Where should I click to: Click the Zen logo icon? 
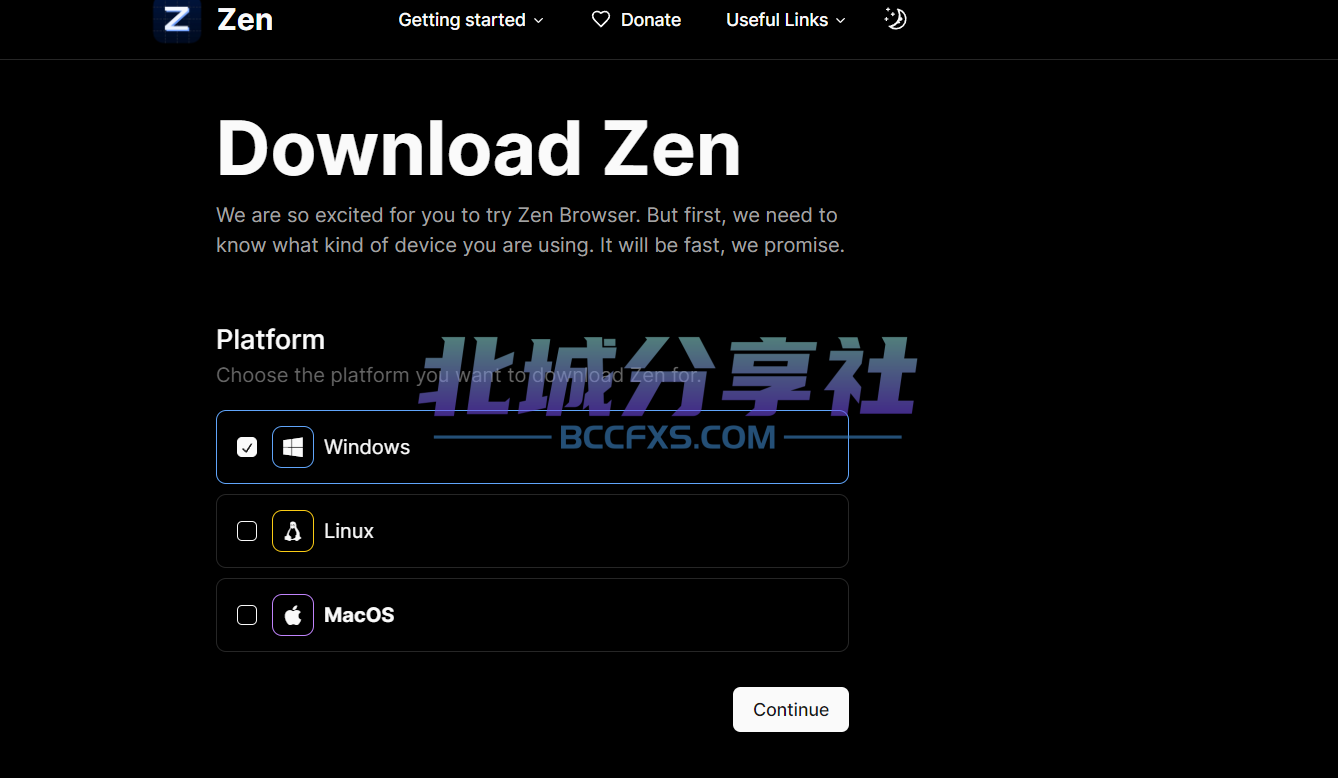[x=177, y=20]
